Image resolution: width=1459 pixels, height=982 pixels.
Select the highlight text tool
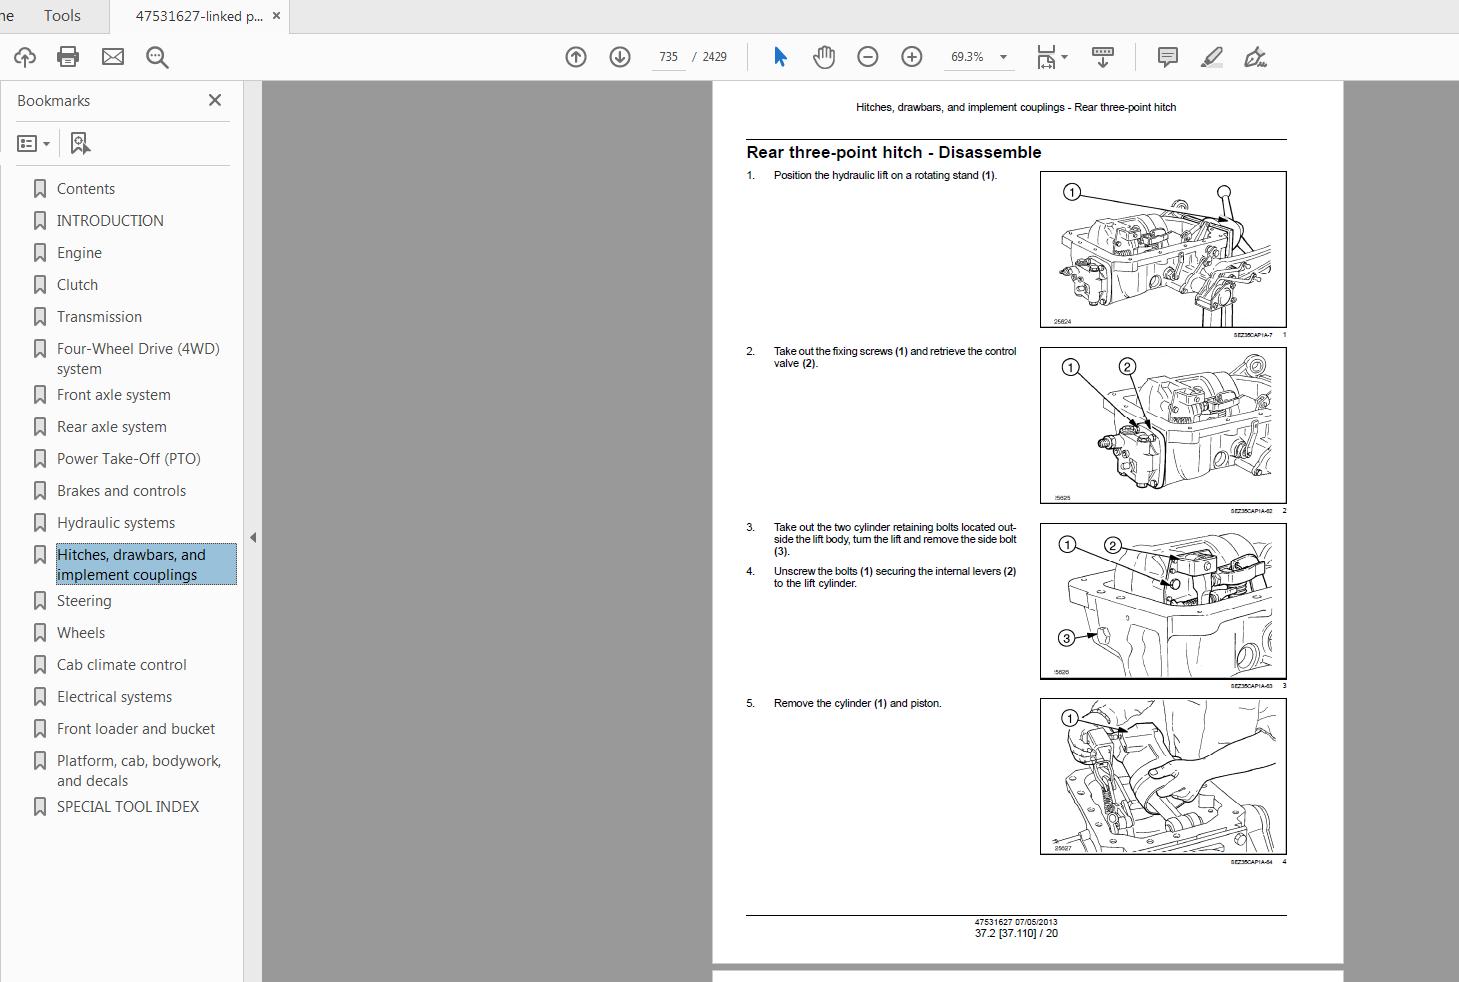tap(1211, 57)
